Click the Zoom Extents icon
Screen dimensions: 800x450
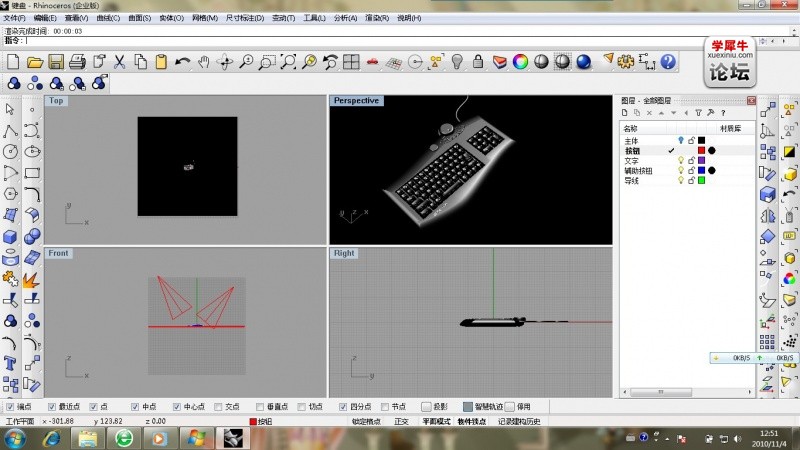pyautogui.click(x=288, y=62)
